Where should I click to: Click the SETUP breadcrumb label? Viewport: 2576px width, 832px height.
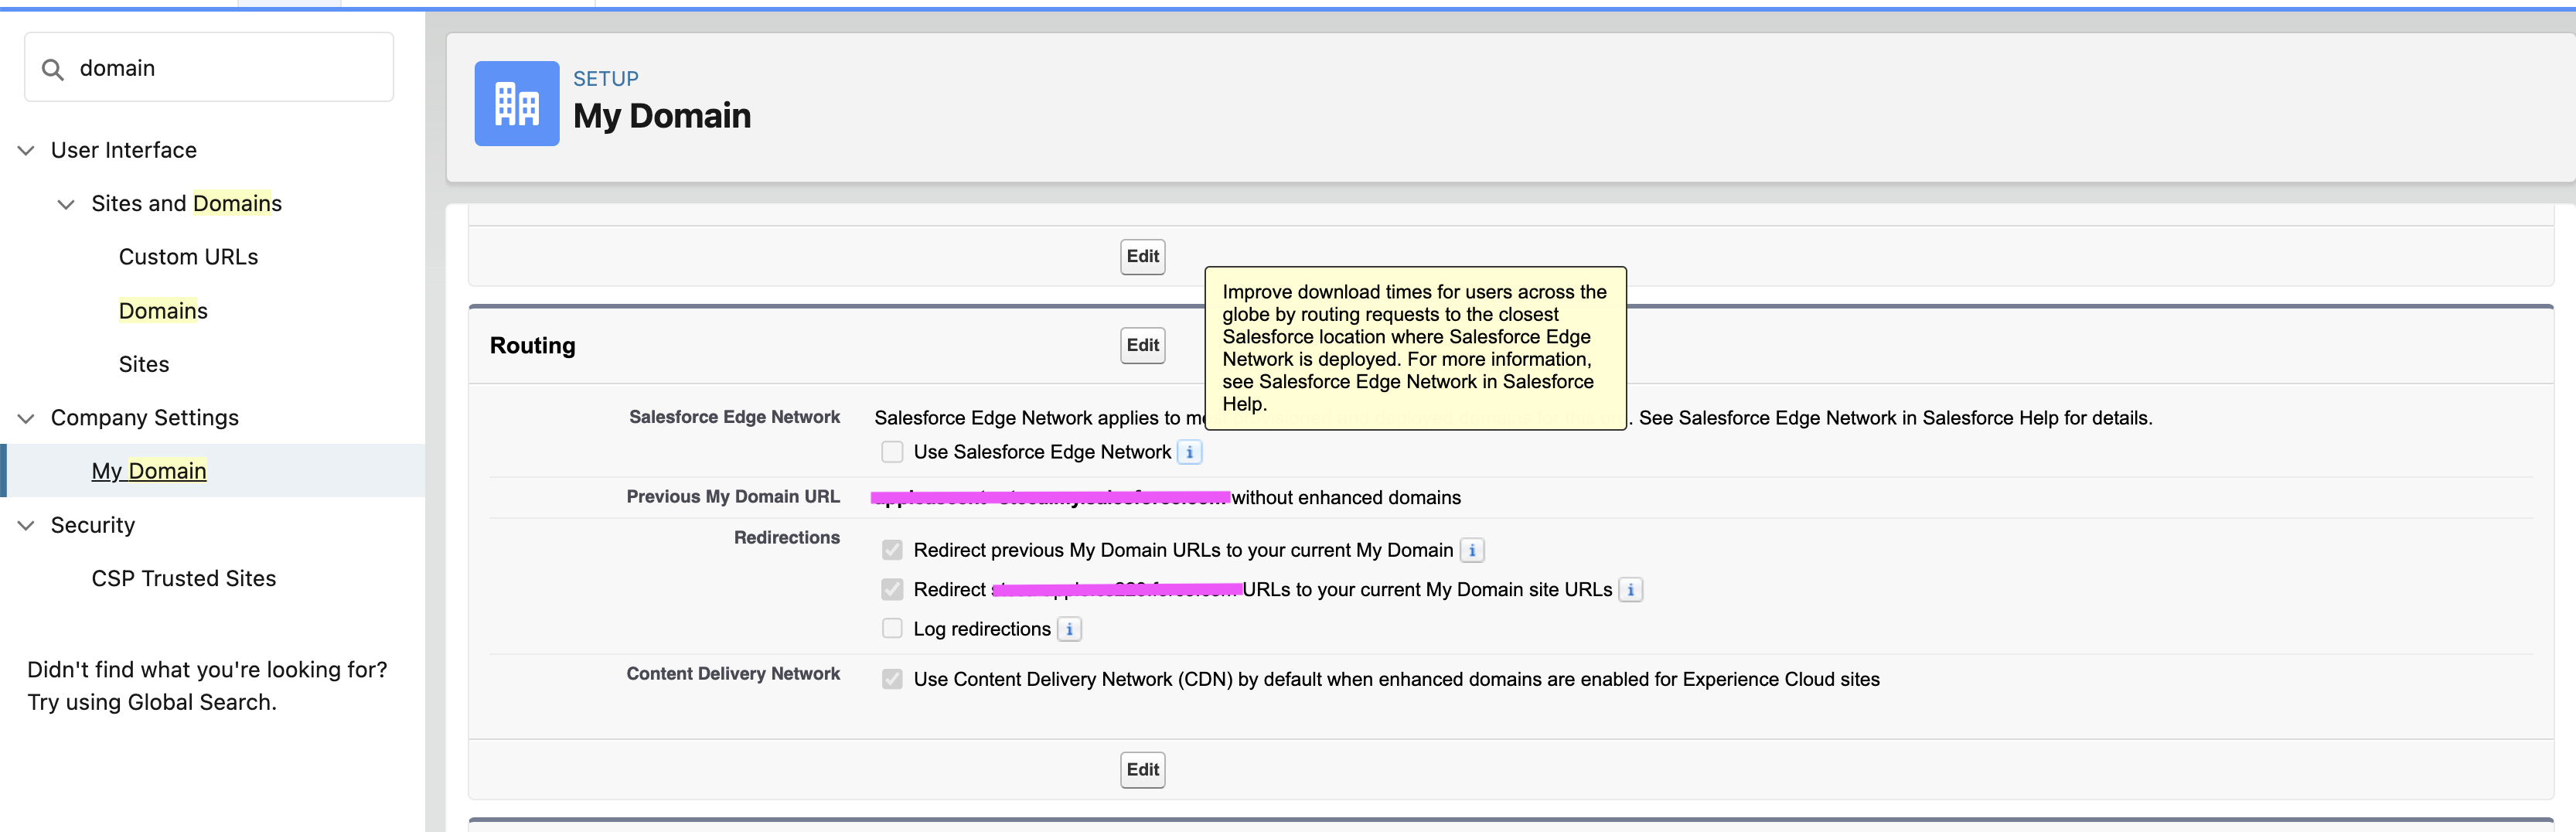click(606, 79)
